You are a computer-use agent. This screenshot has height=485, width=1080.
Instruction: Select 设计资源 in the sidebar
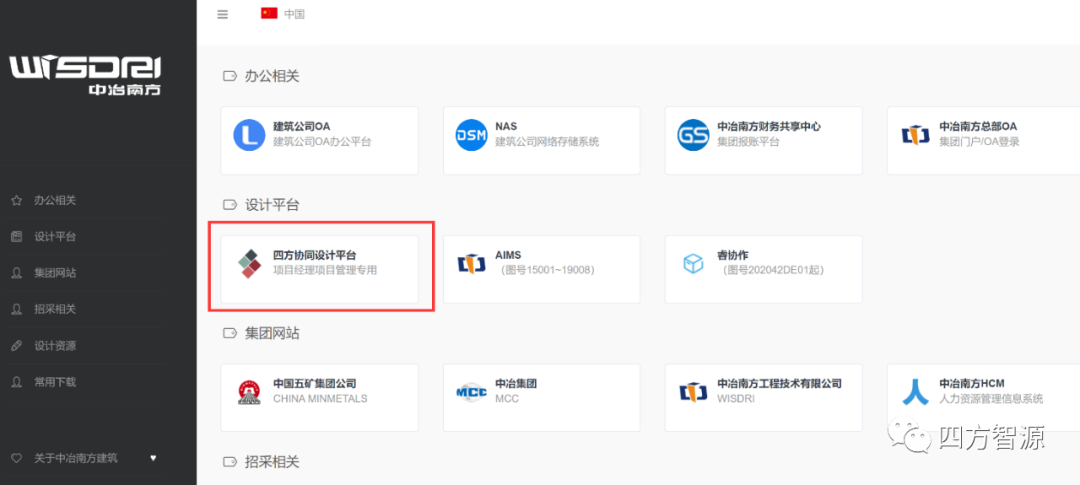55,346
